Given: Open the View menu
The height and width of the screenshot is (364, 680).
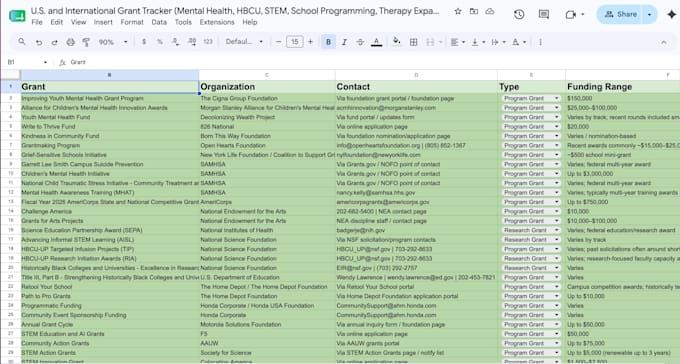Looking at the screenshot, I should [78, 22].
